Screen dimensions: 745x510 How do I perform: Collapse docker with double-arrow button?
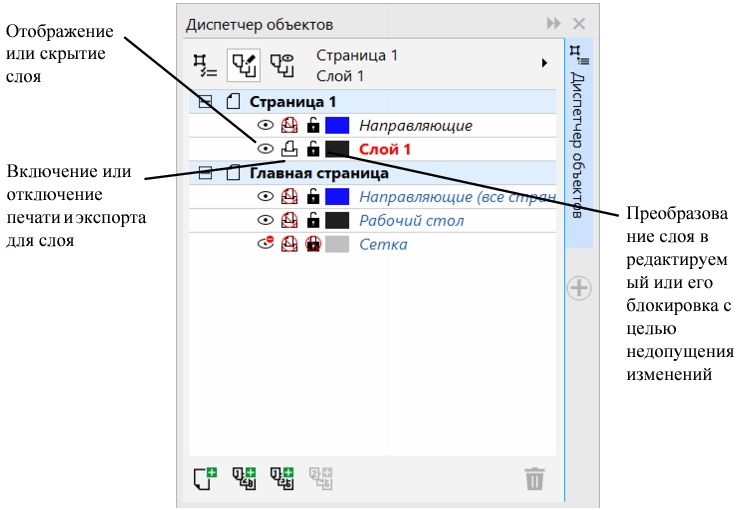tap(553, 24)
